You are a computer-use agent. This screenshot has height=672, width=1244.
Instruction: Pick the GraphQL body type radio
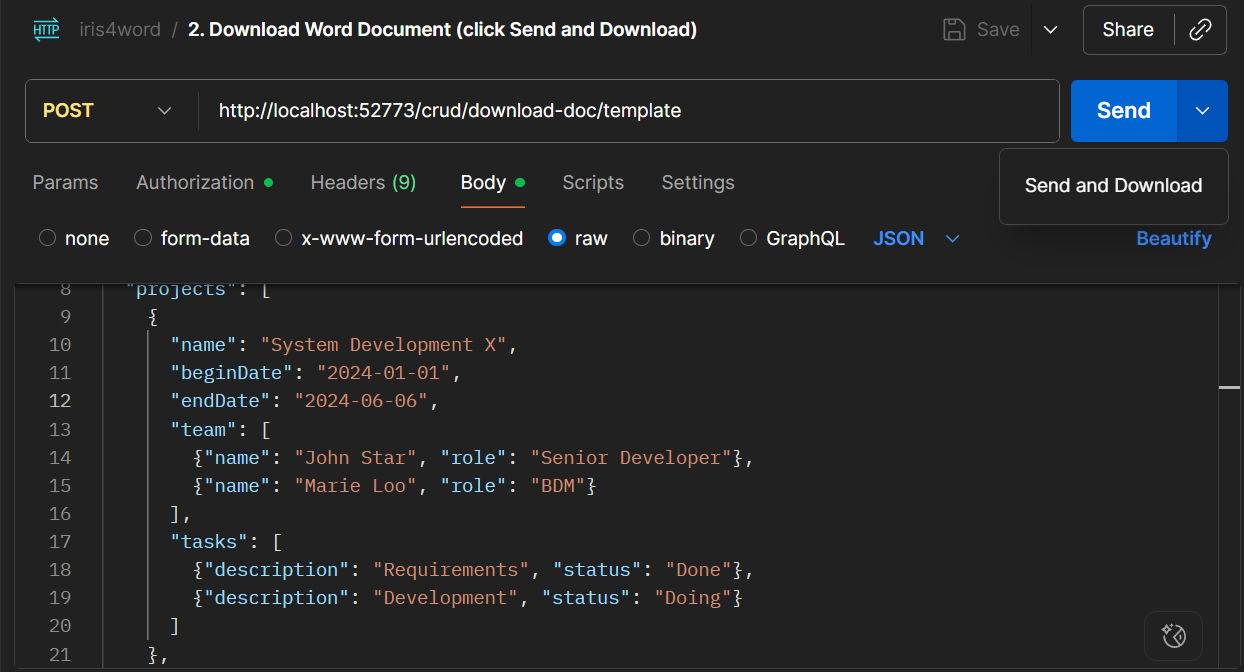[748, 238]
